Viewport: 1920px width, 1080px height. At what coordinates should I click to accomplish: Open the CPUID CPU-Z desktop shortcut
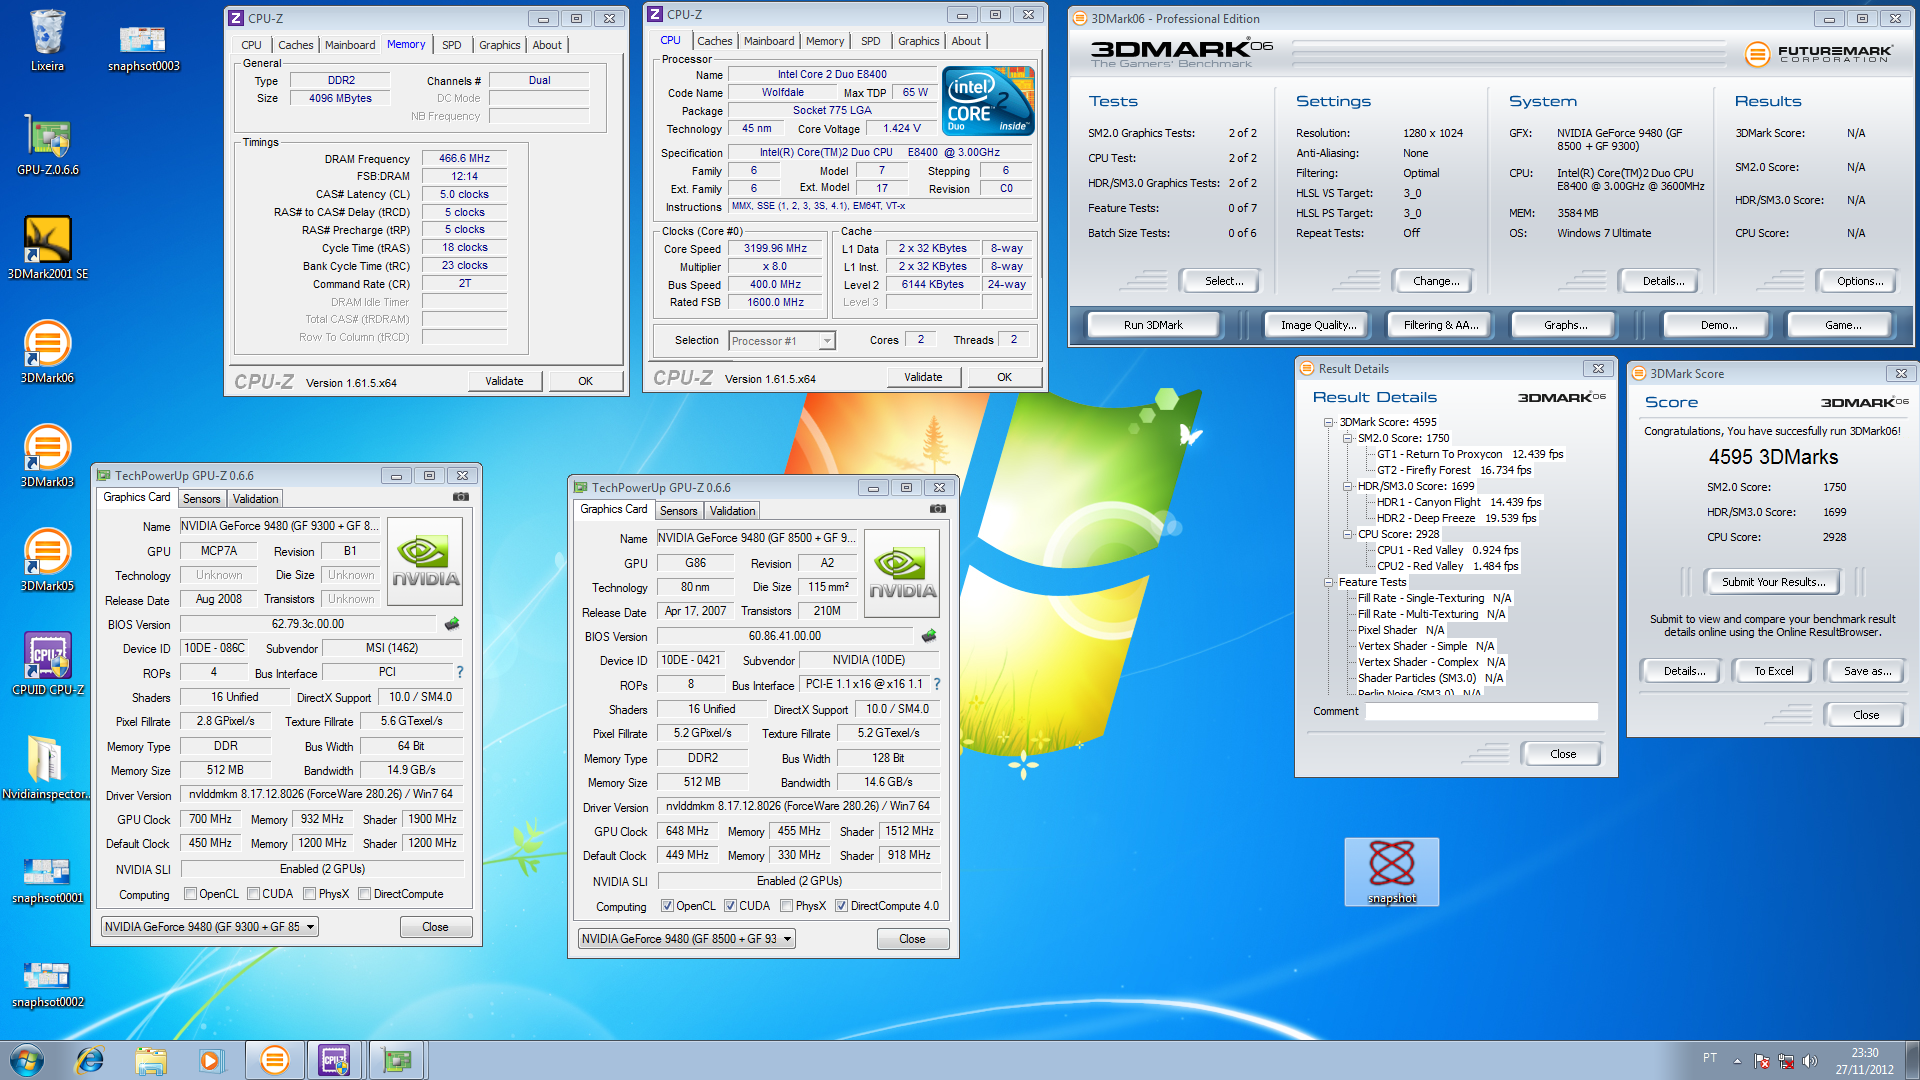(47, 664)
